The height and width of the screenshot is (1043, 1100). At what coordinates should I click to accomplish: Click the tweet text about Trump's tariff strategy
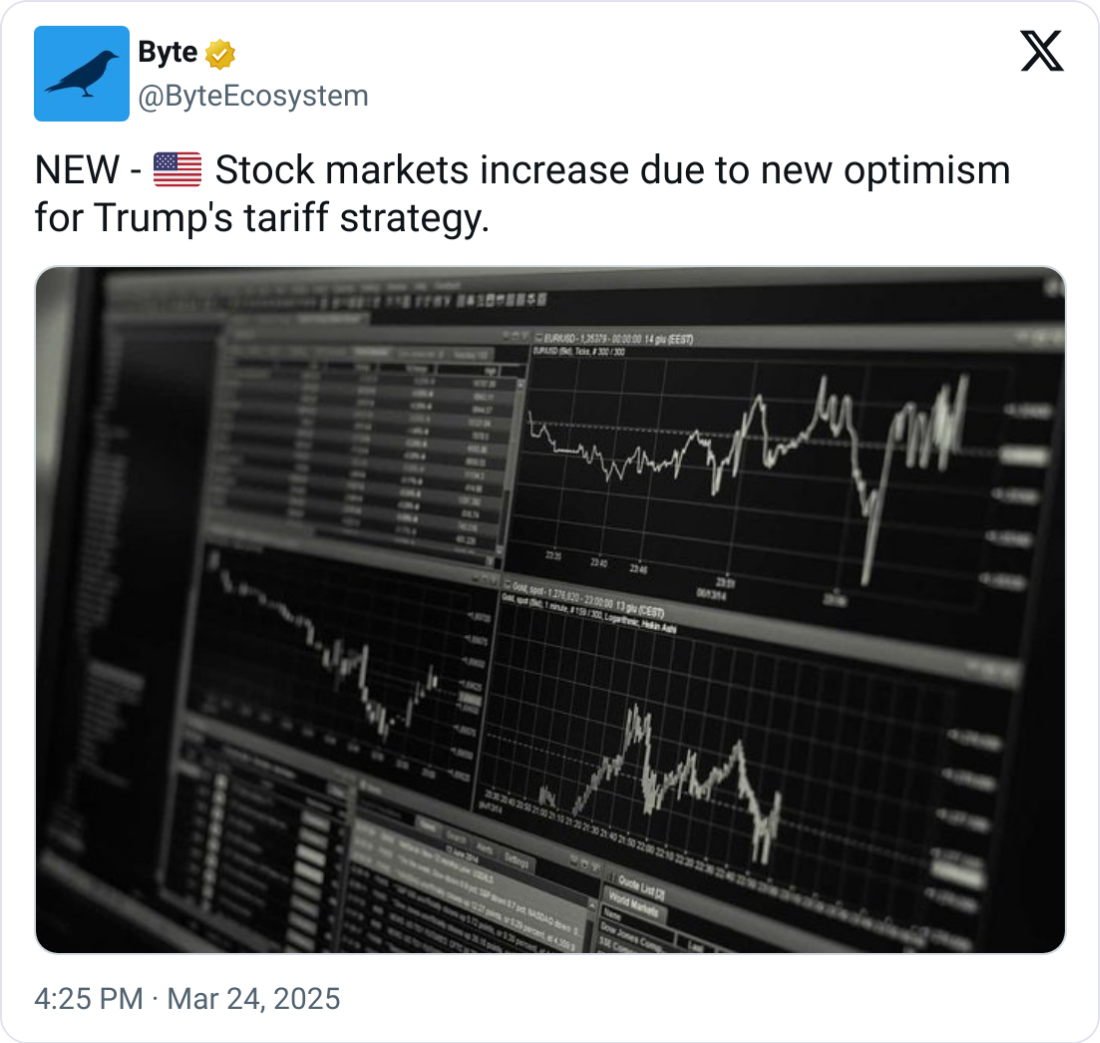click(x=522, y=194)
